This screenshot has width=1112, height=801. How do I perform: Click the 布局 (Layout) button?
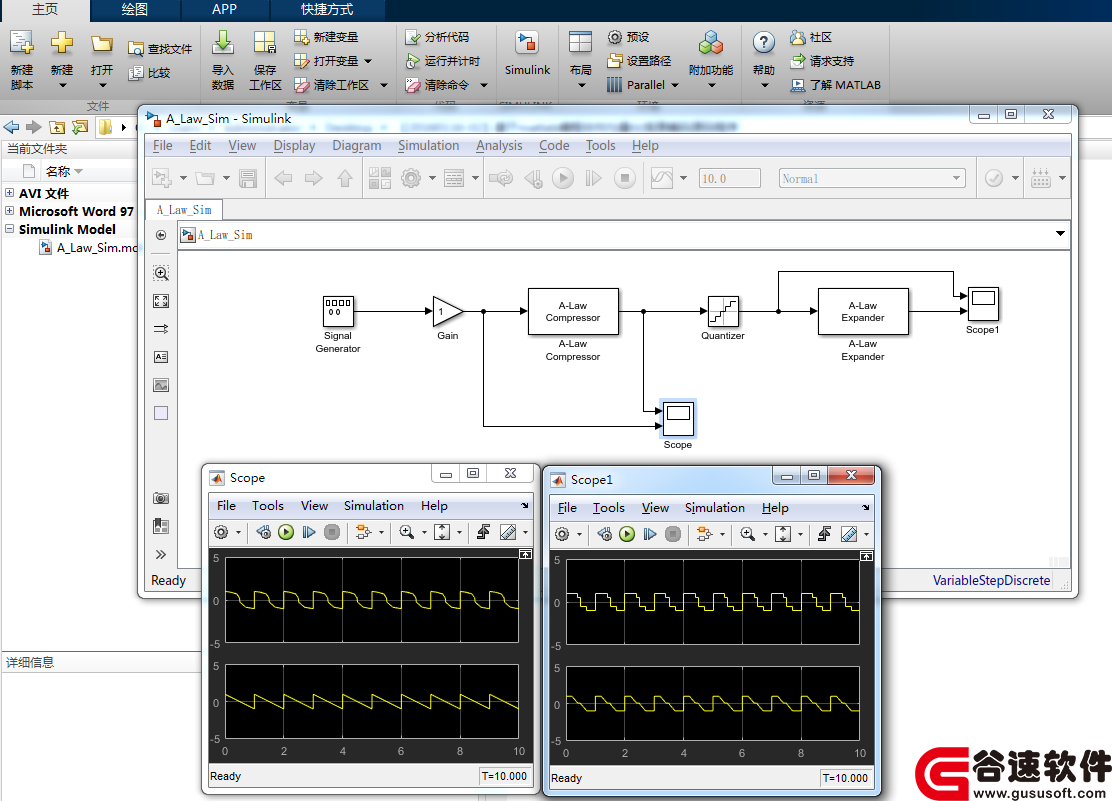580,58
